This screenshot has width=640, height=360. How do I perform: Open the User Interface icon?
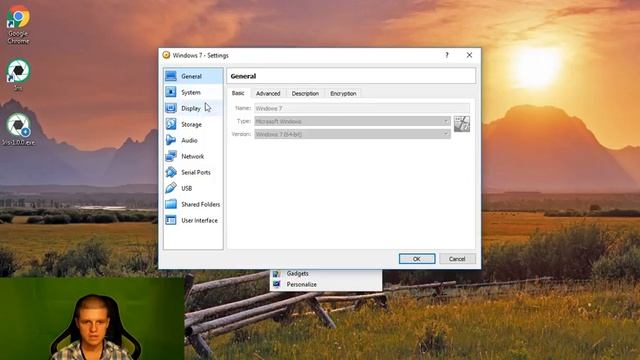[x=171, y=220]
